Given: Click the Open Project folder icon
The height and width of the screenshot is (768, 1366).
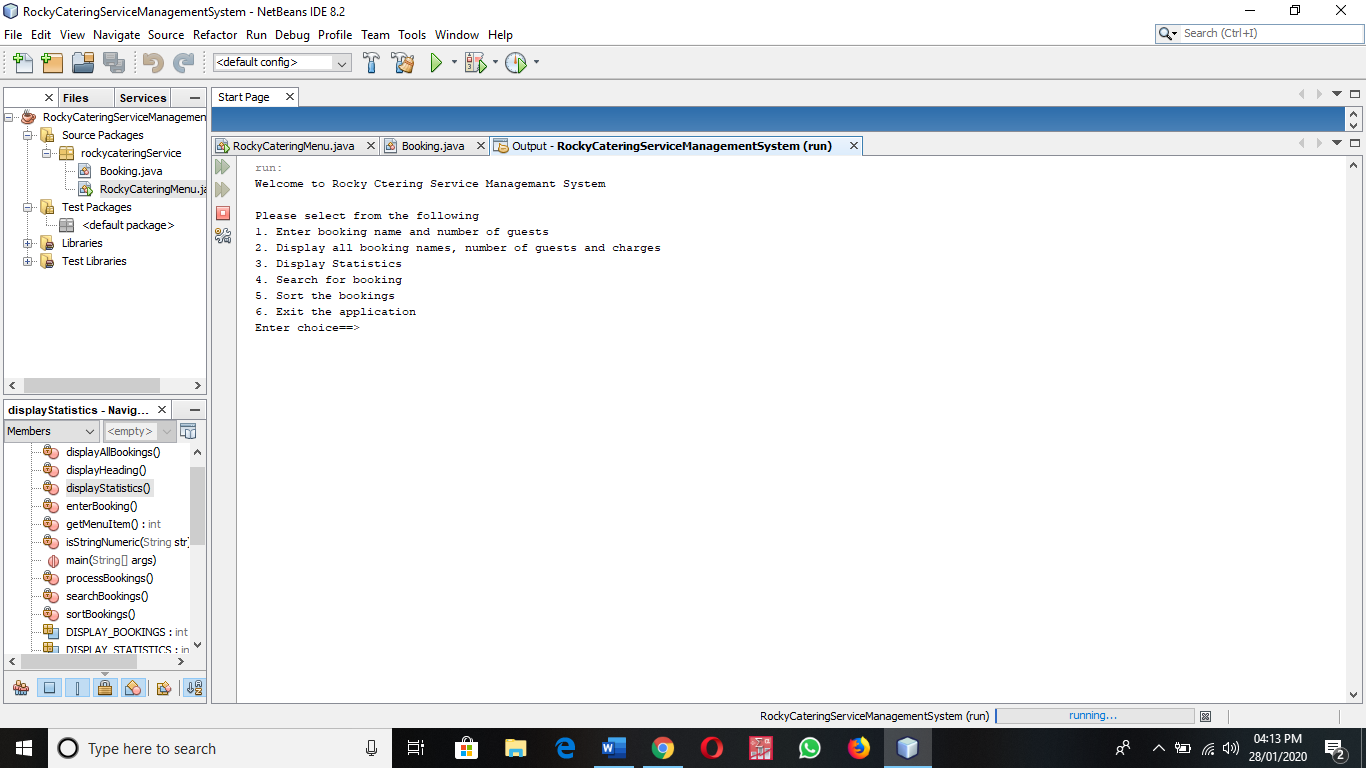Looking at the screenshot, I should (x=83, y=63).
